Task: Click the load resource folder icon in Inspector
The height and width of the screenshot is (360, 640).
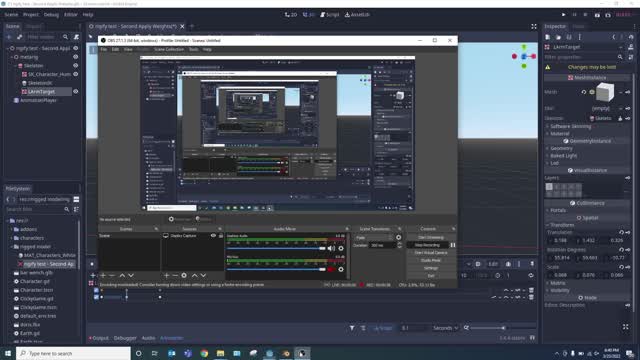Action: pos(558,37)
